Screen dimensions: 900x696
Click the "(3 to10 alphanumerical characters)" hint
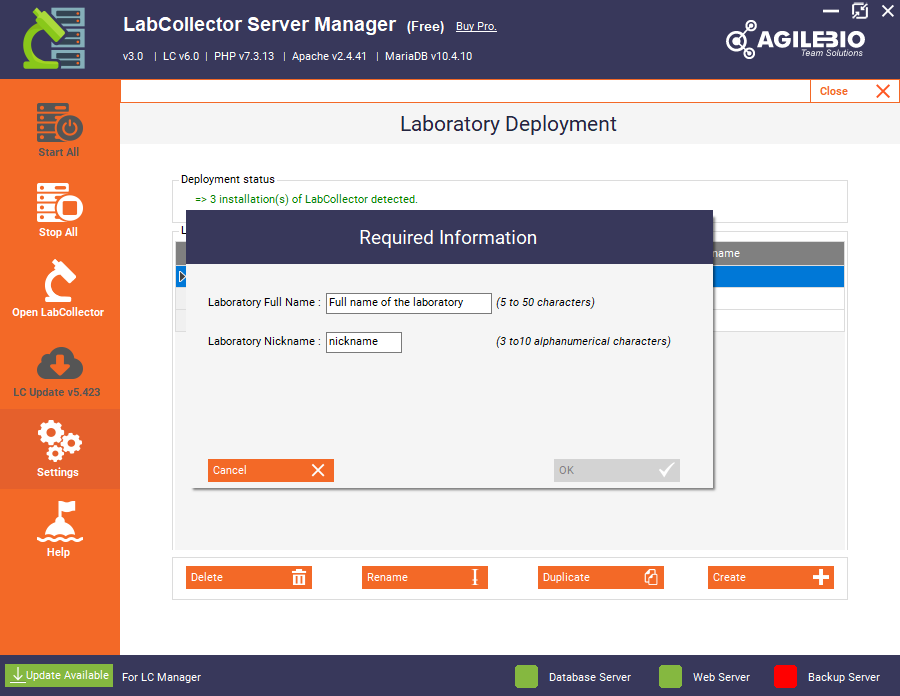[x=583, y=341]
